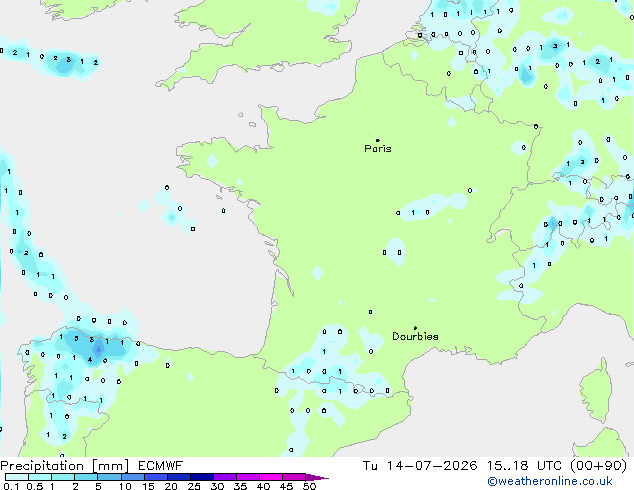This screenshot has height=490, width=634.
Task: Click the 40 legend scale value
Action: tap(263, 486)
